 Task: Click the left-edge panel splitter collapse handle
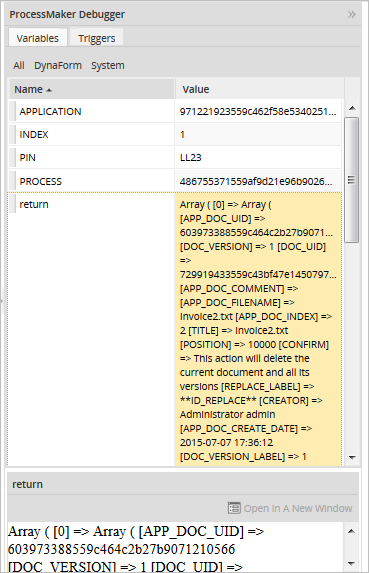1,301
